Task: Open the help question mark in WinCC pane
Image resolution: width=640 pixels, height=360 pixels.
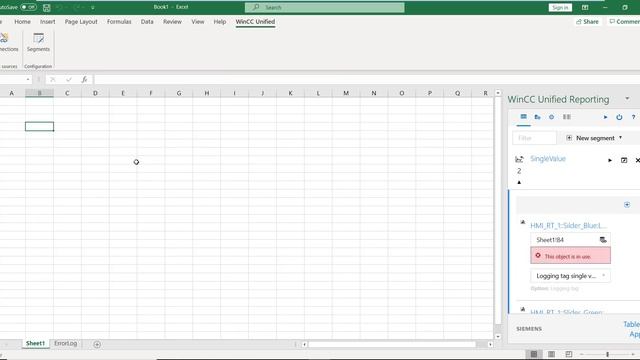Action: click(x=633, y=117)
